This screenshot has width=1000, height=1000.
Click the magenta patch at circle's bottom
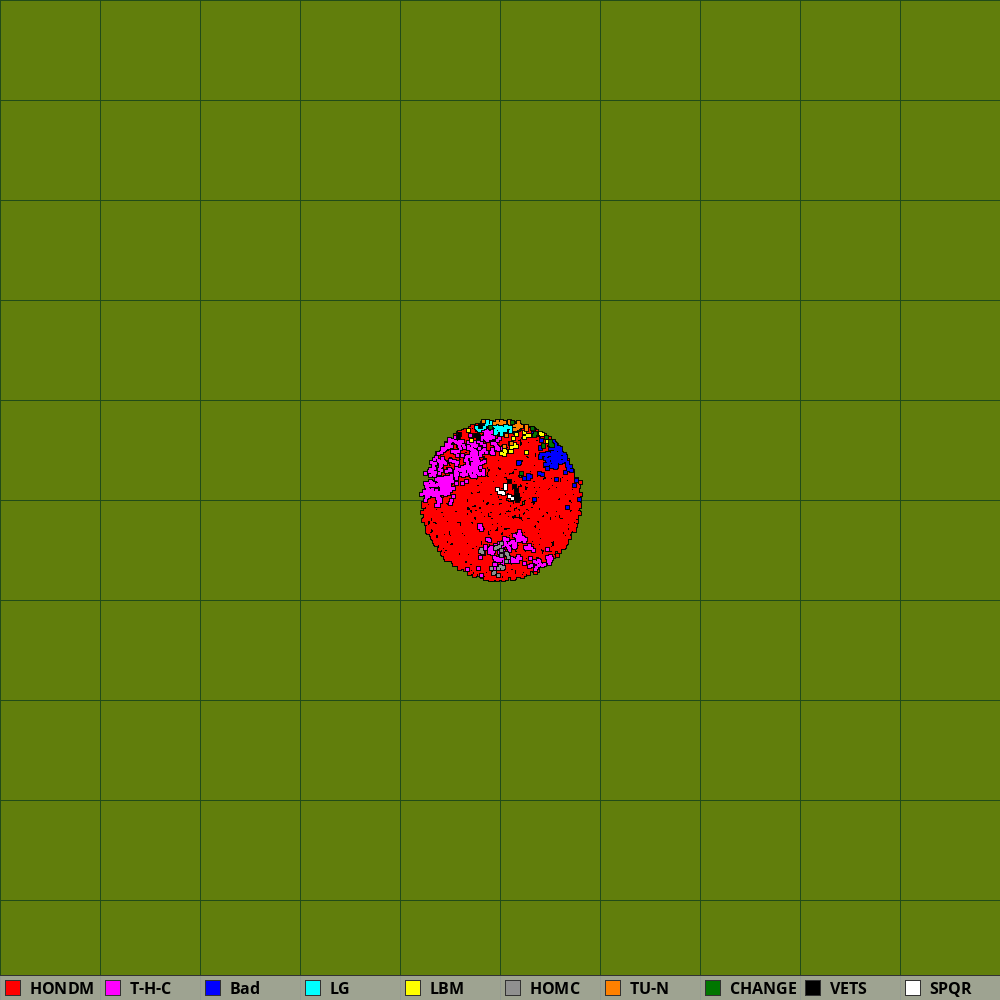(515, 545)
